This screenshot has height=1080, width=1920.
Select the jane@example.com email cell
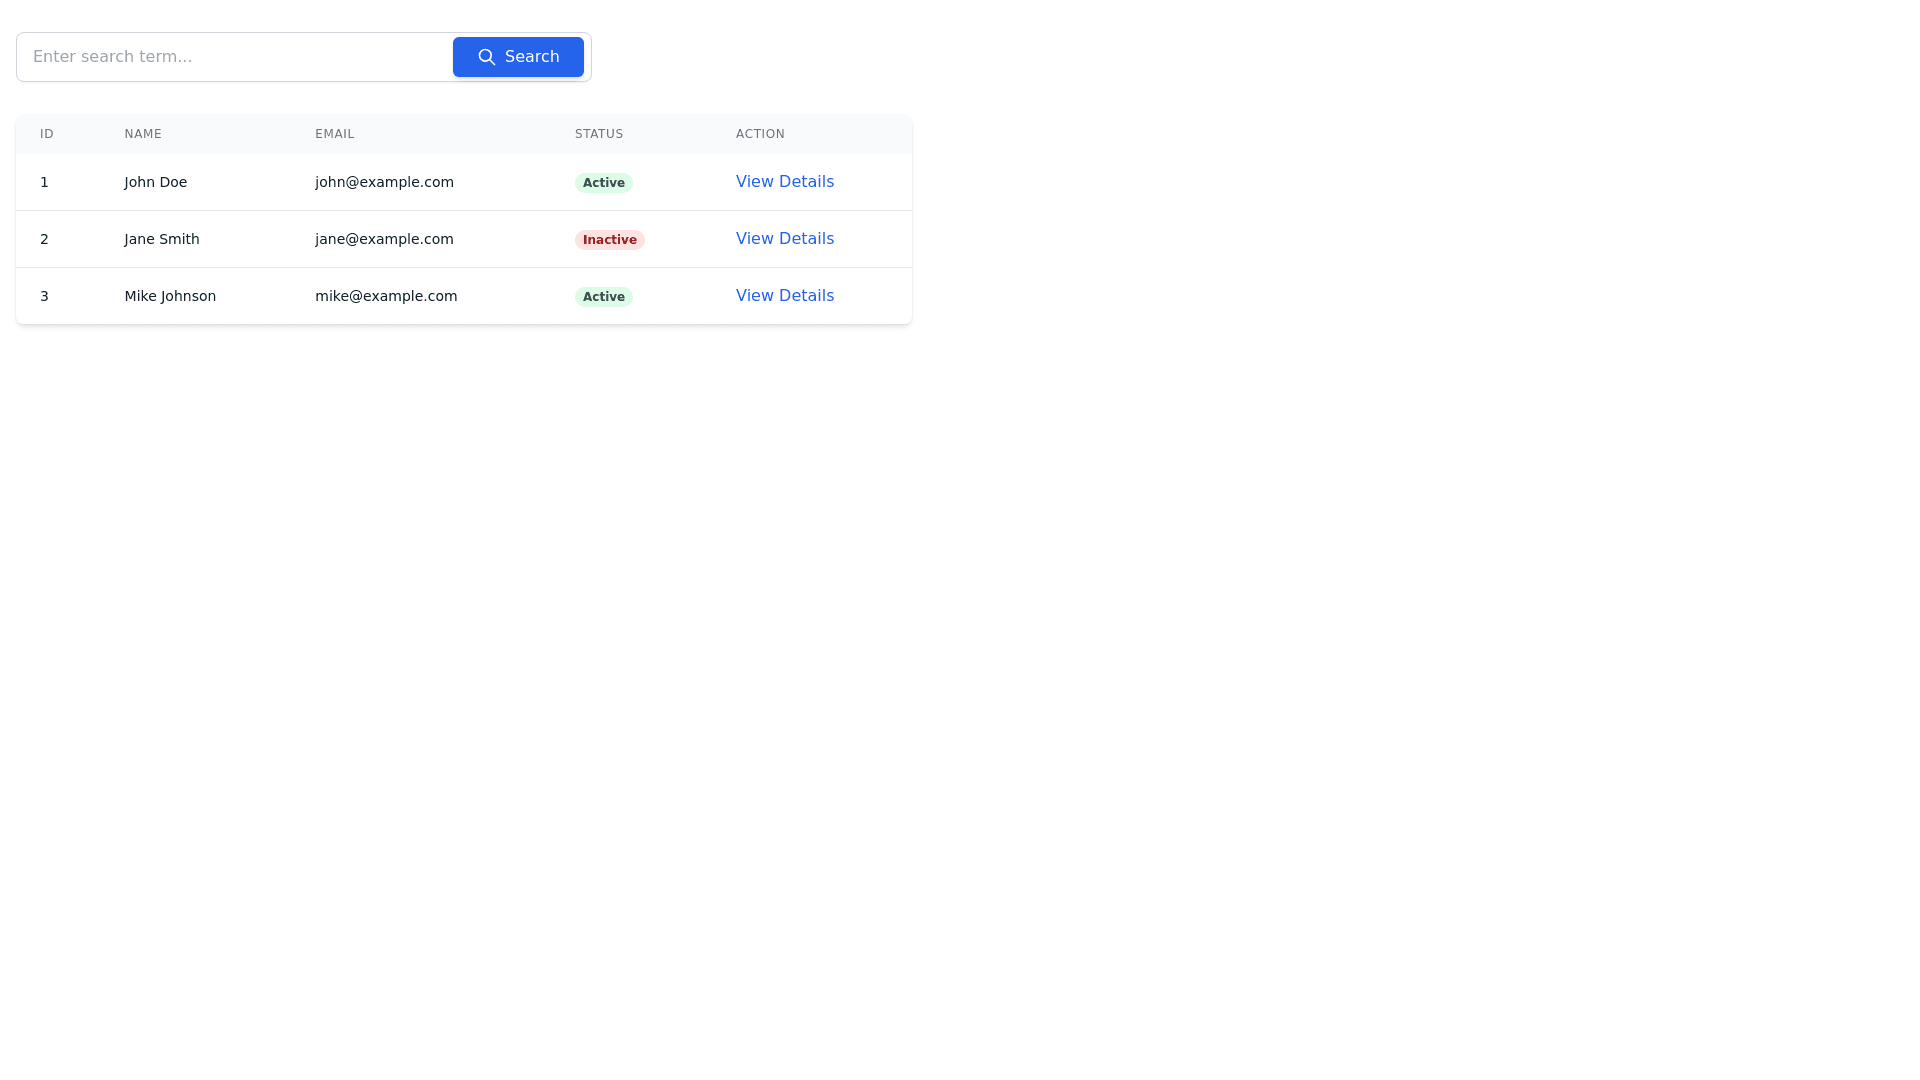tap(384, 239)
